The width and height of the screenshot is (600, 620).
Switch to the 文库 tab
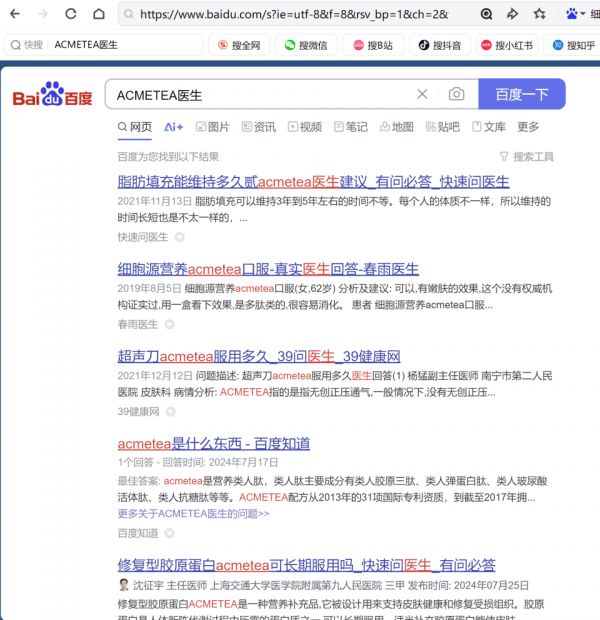tap(489, 127)
